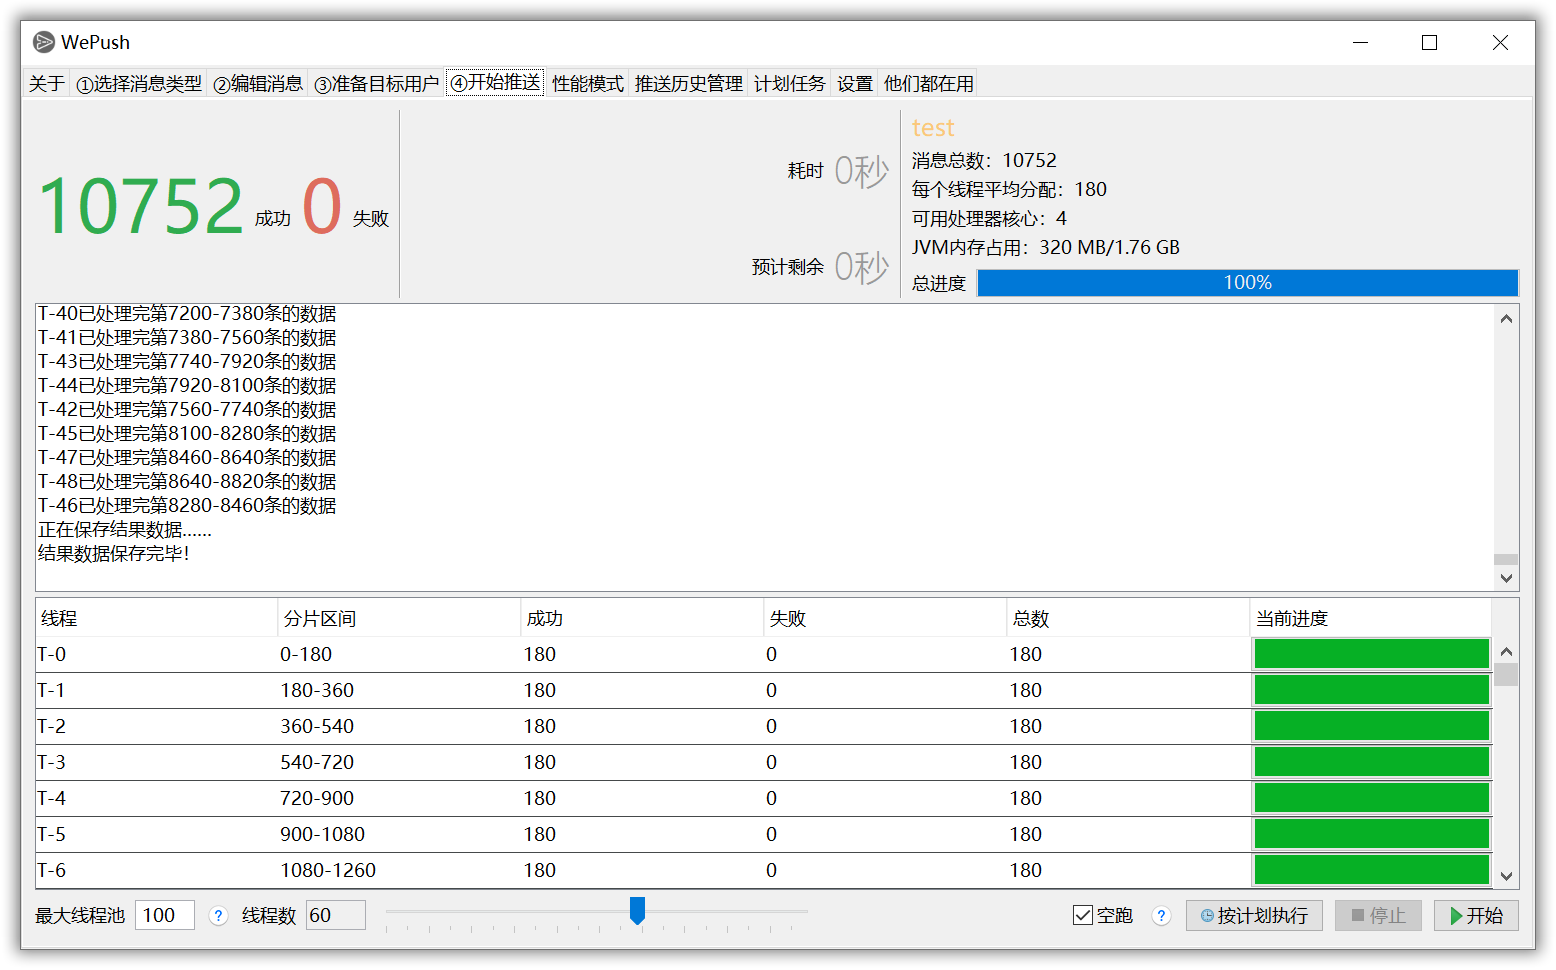Toggle the 空跑 checkbox

point(1083,915)
